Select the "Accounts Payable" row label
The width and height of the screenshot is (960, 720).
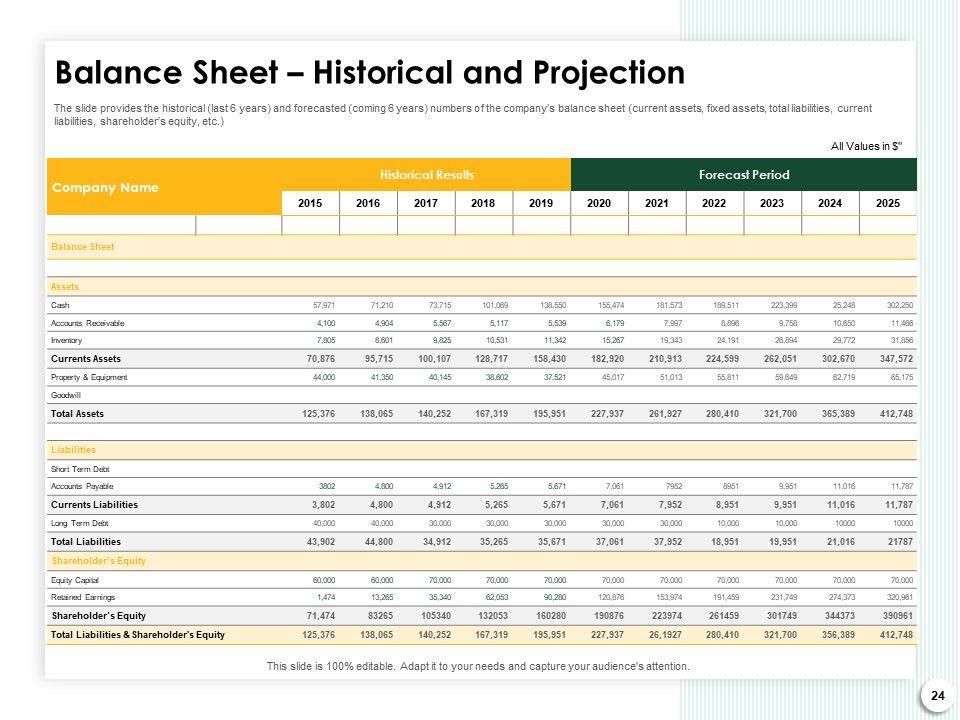83,486
